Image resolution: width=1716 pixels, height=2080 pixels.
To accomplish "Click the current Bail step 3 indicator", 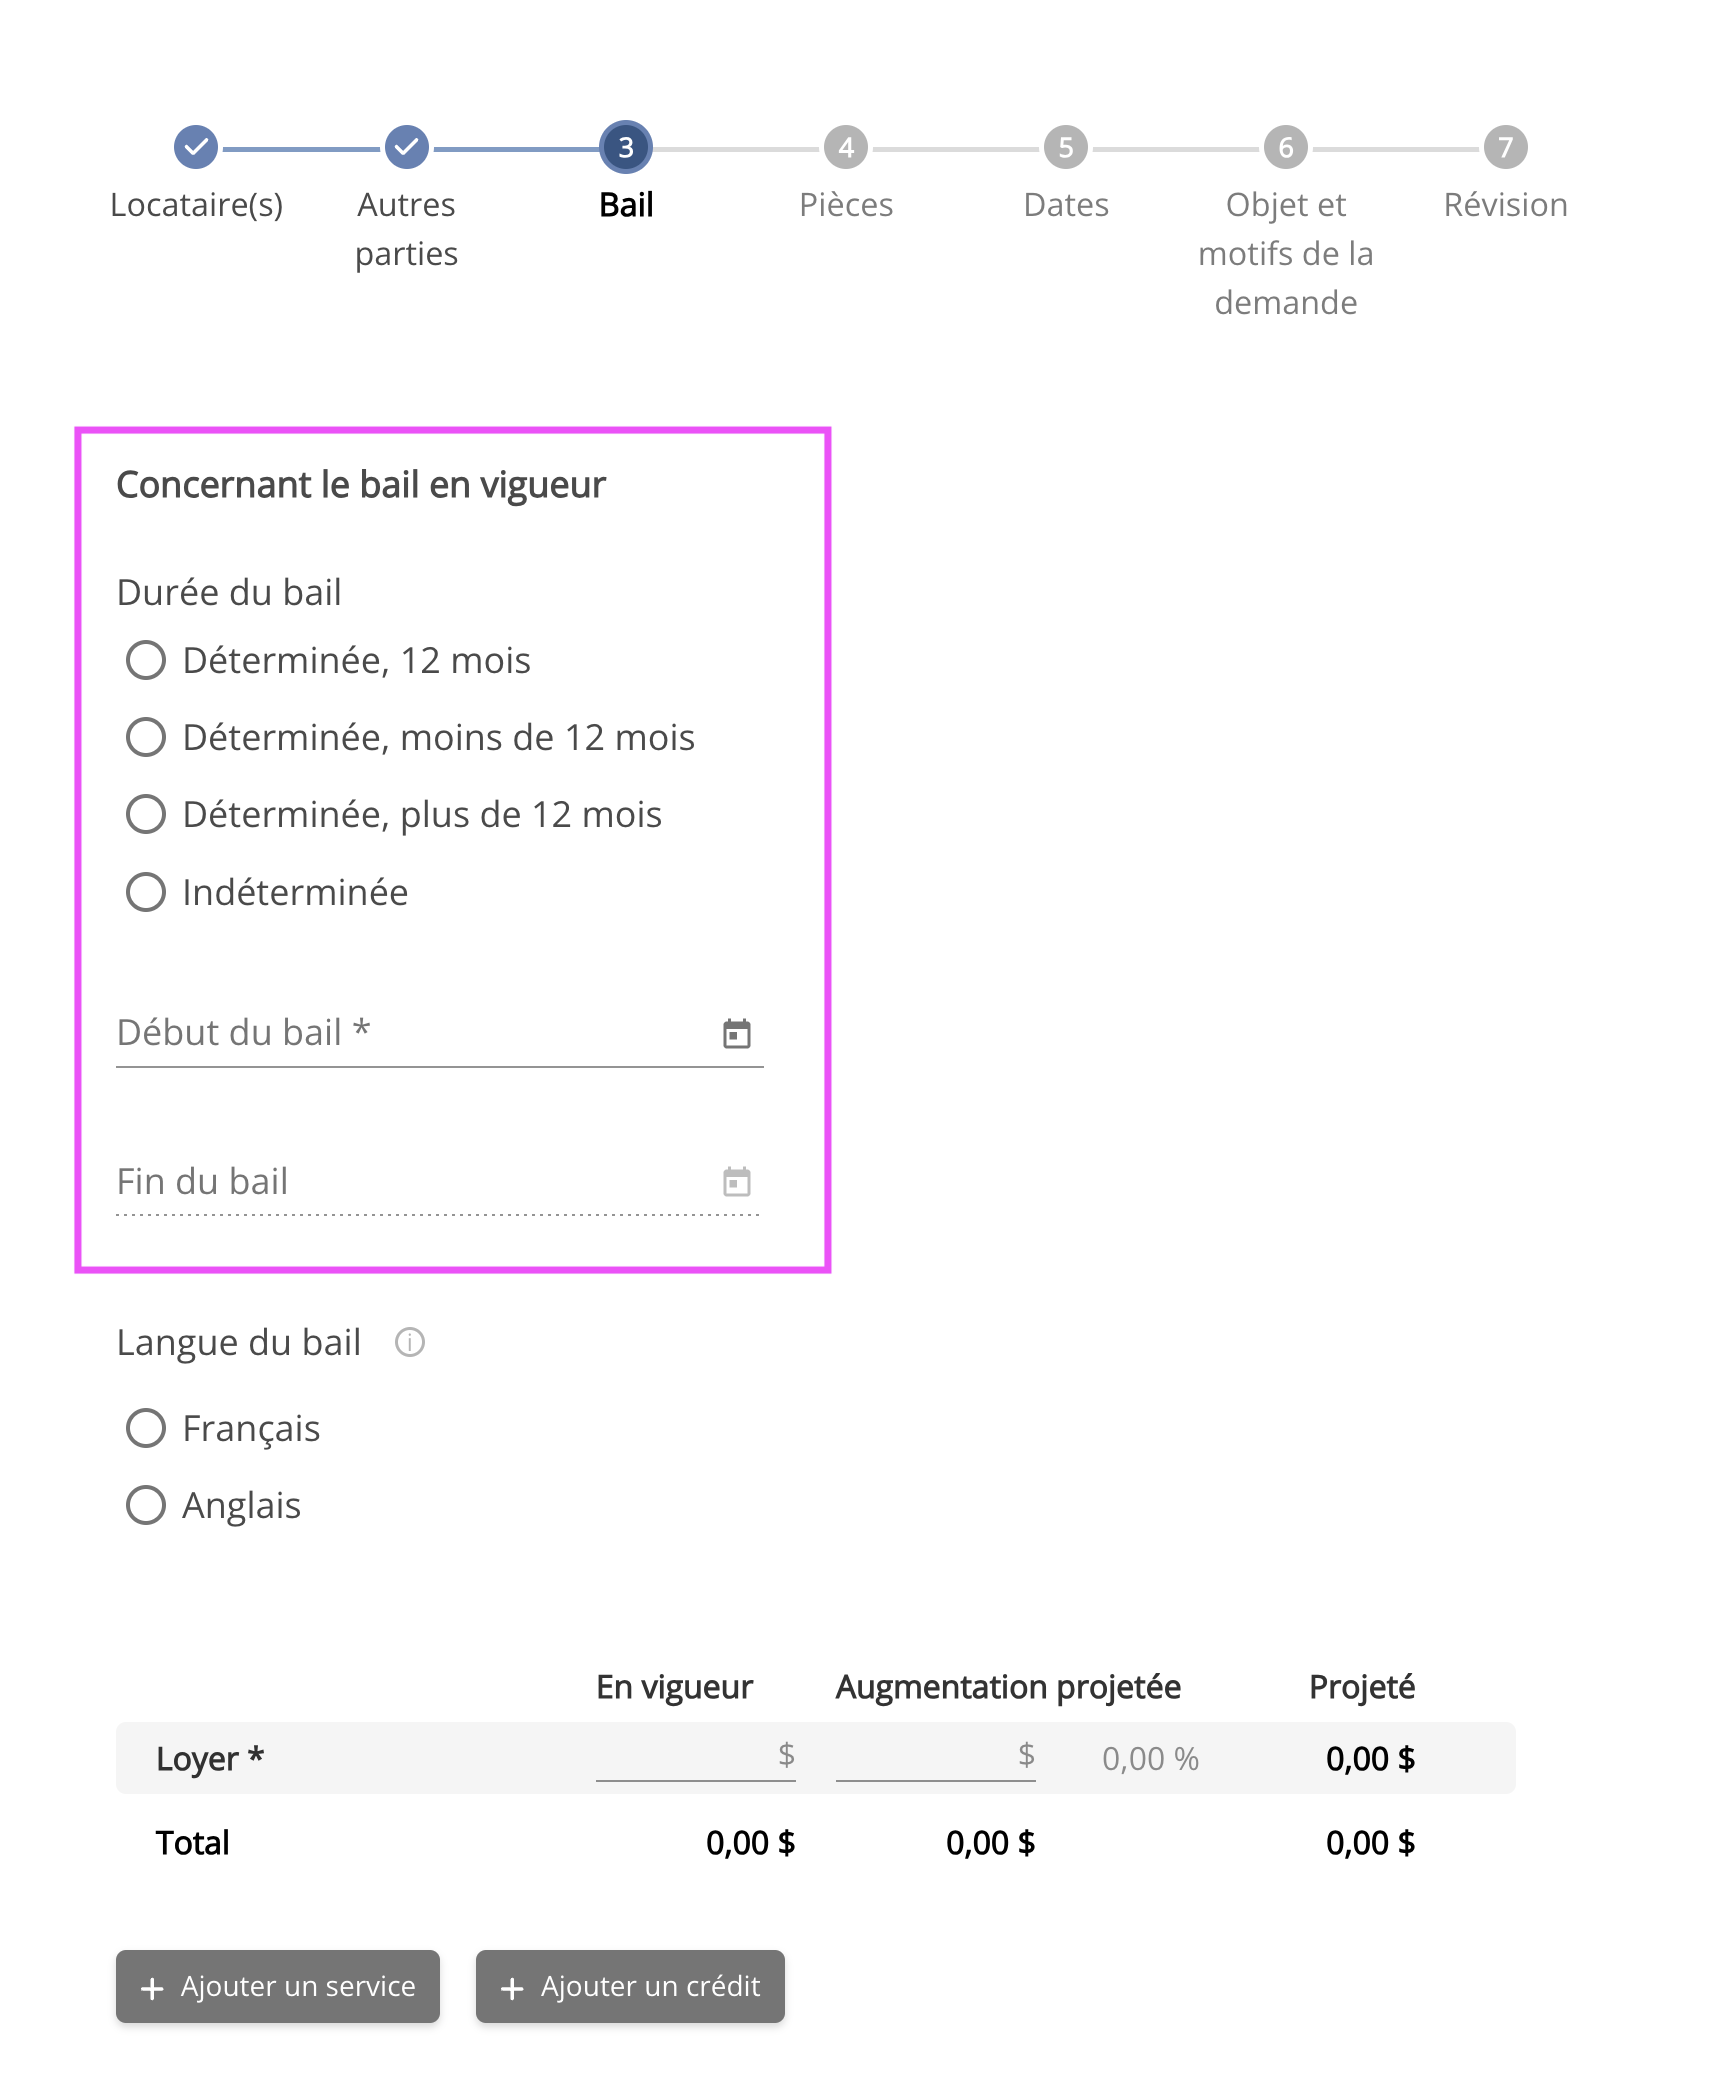I will (x=626, y=147).
